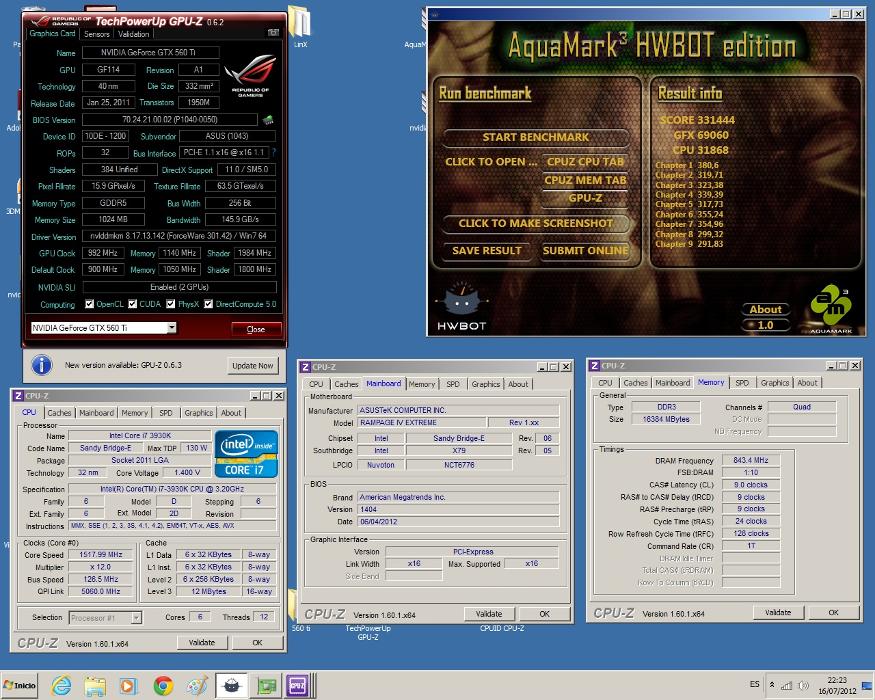Click the blue info icon in update notice
This screenshot has width=875, height=700.
pyautogui.click(x=42, y=365)
